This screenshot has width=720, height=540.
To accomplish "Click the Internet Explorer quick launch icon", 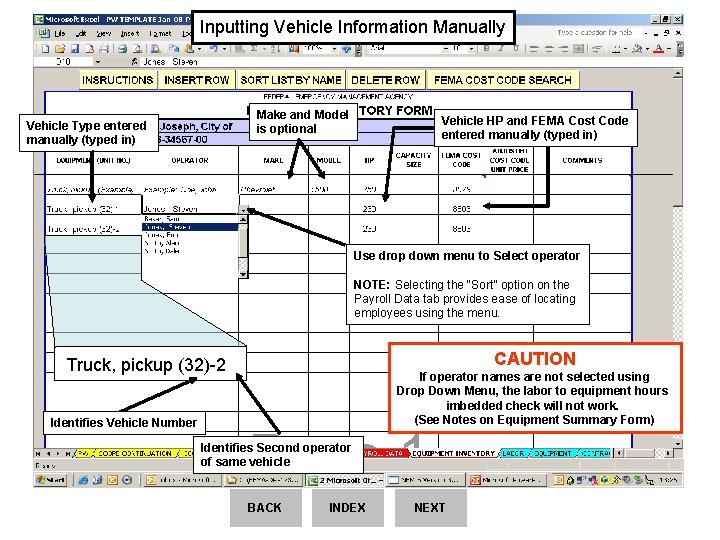I will click(x=83, y=480).
